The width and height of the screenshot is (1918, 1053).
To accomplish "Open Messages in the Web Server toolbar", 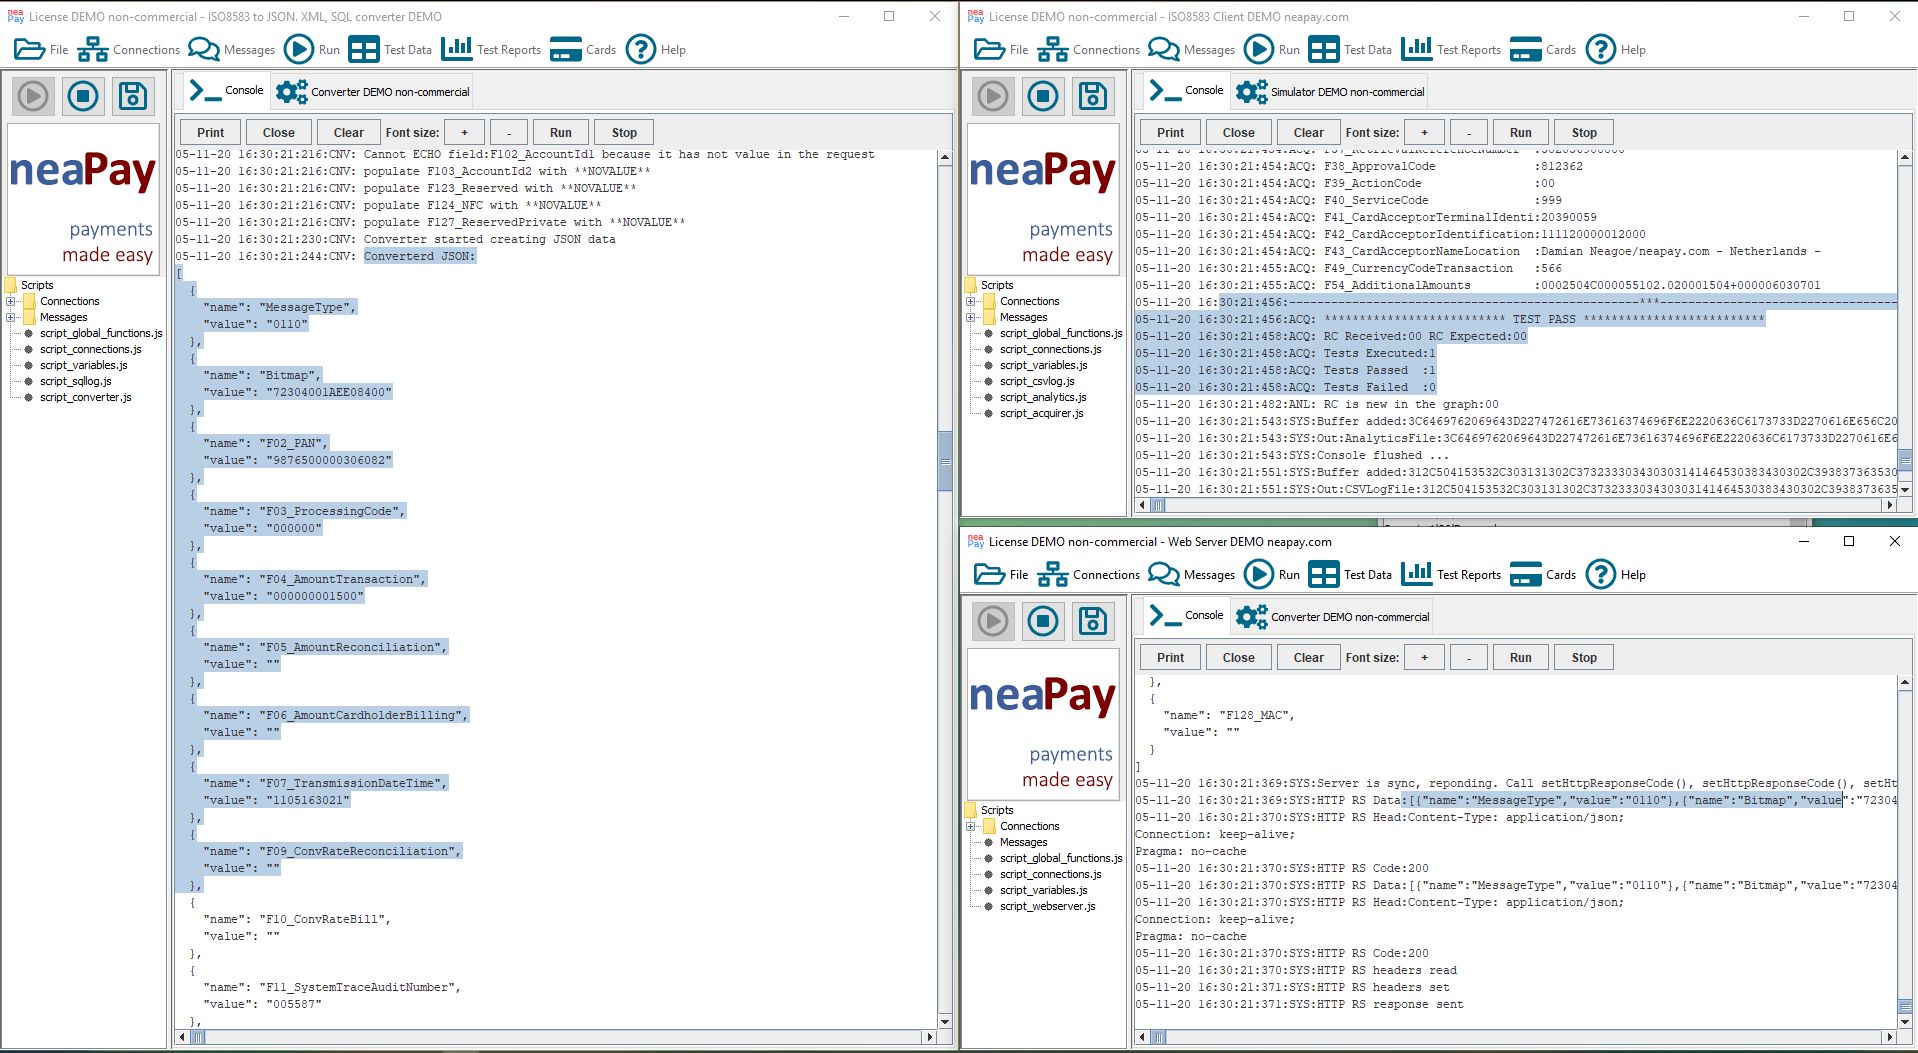I will tap(1191, 574).
